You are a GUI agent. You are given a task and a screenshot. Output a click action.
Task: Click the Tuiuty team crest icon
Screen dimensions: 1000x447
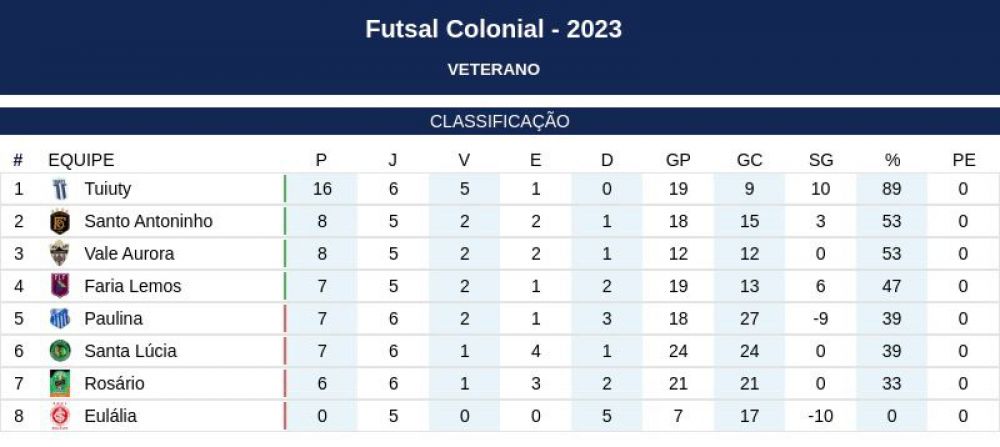60,189
